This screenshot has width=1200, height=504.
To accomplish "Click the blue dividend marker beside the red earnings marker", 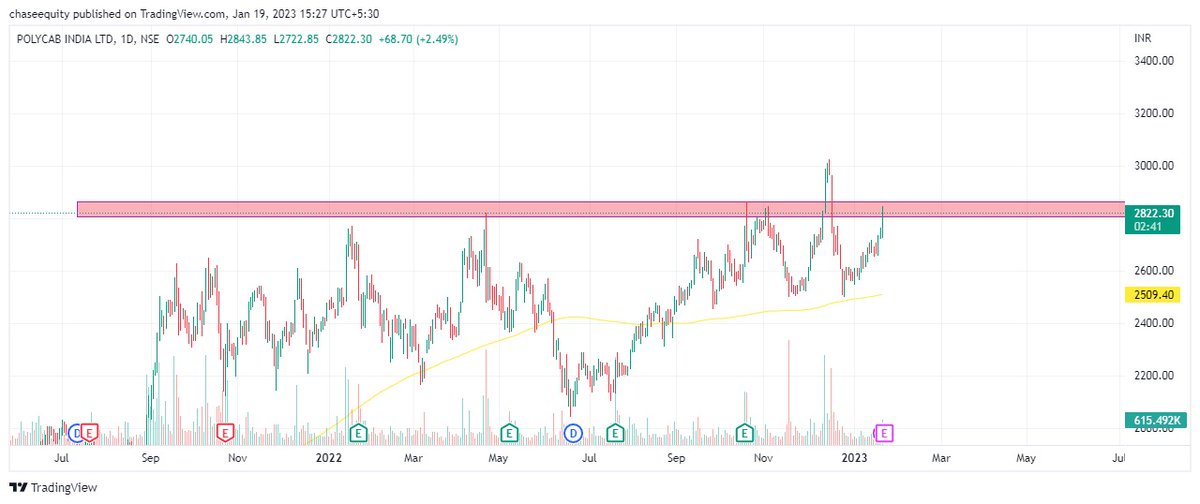I will pos(77,433).
